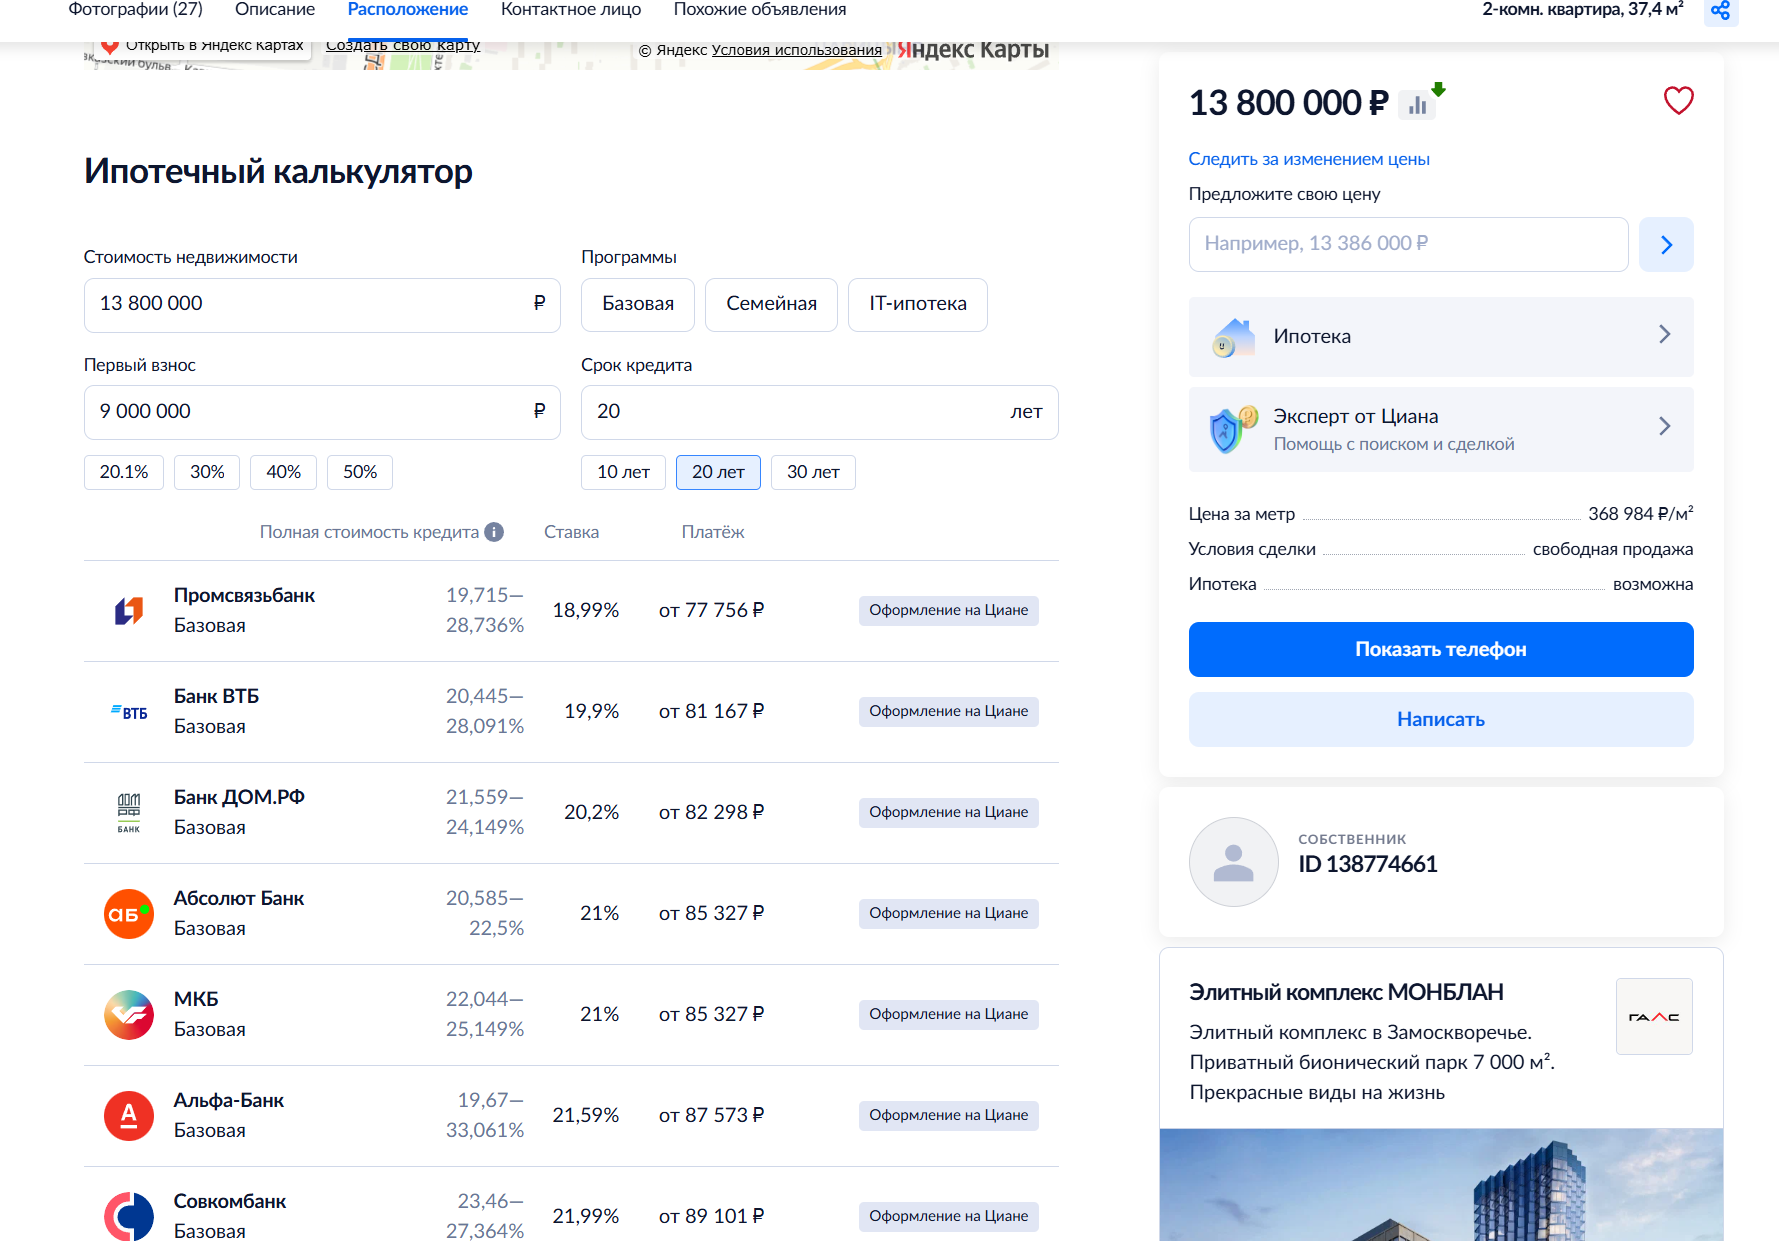
Task: Click the Предложите свою цену input
Action: click(1409, 244)
